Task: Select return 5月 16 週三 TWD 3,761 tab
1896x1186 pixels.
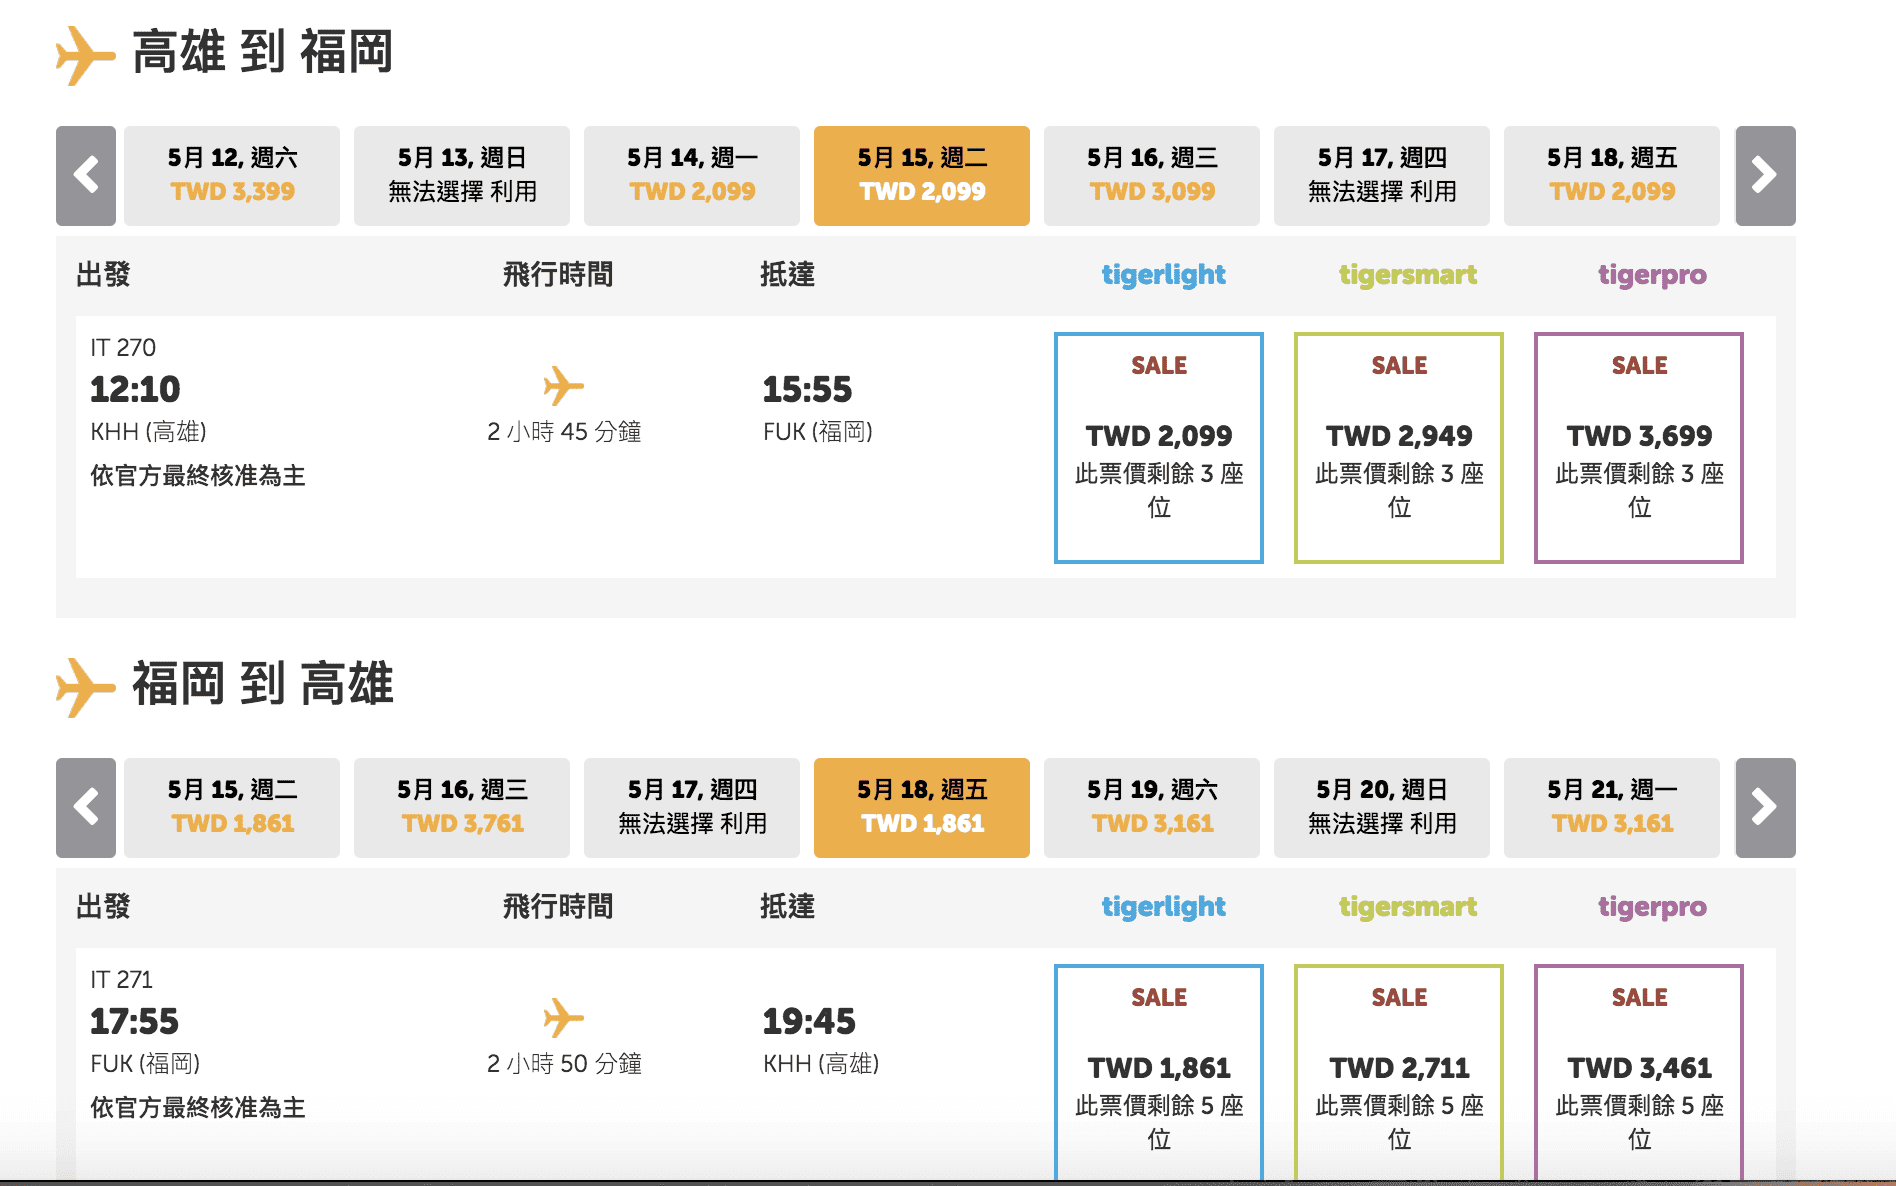Action: pyautogui.click(x=462, y=808)
